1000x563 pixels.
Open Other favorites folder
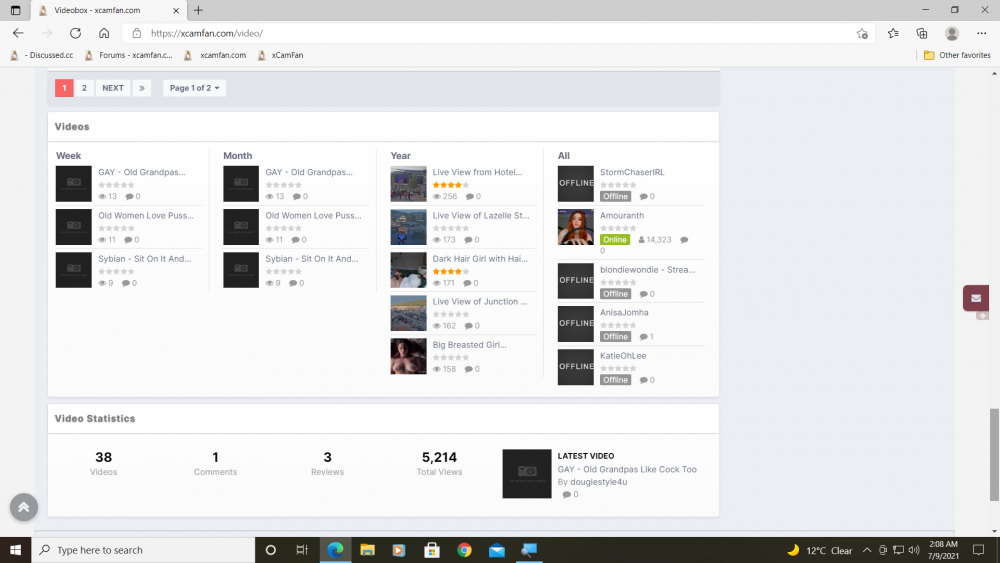[x=957, y=55]
